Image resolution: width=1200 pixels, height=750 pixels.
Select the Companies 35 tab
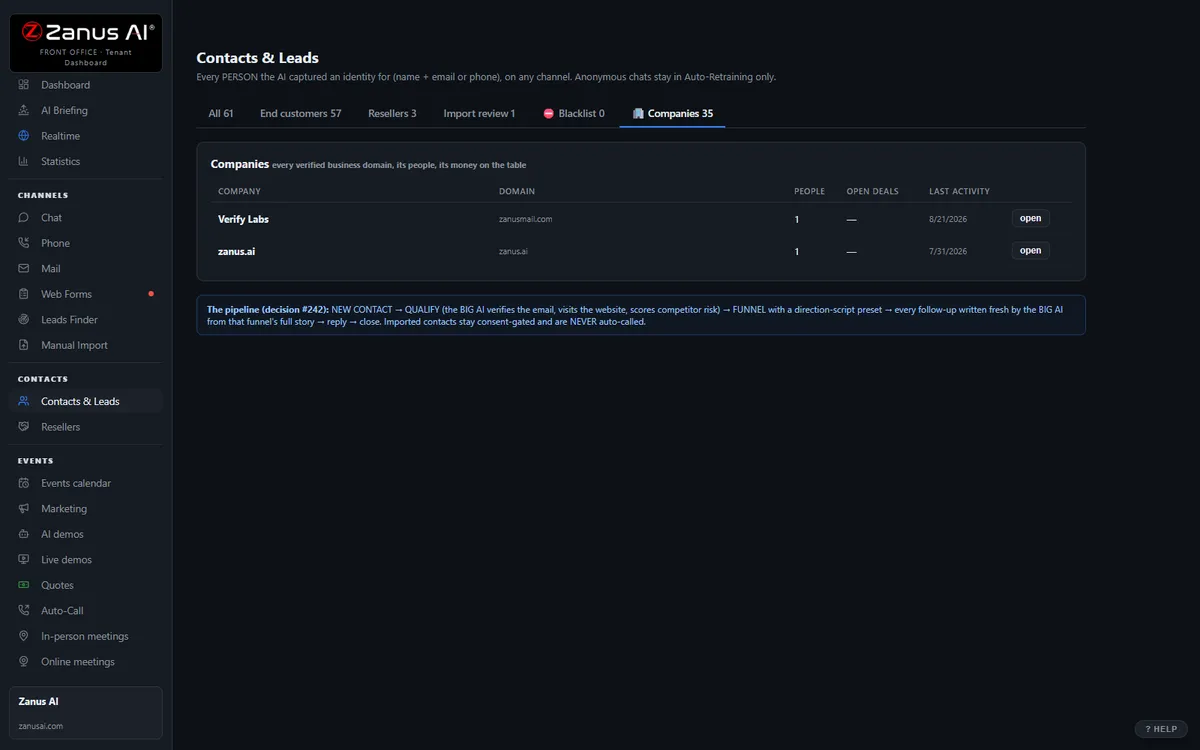(673, 113)
